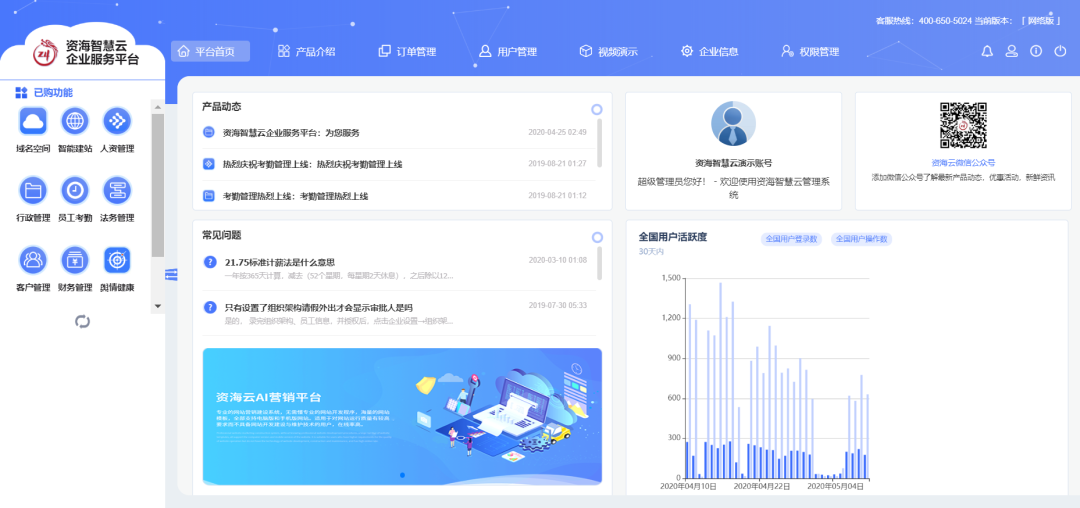Click the notification bell icon

[987, 51]
